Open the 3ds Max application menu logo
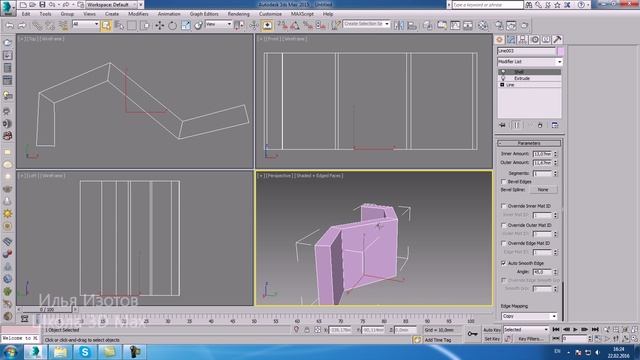640x360 pixels. click(x=7, y=7)
